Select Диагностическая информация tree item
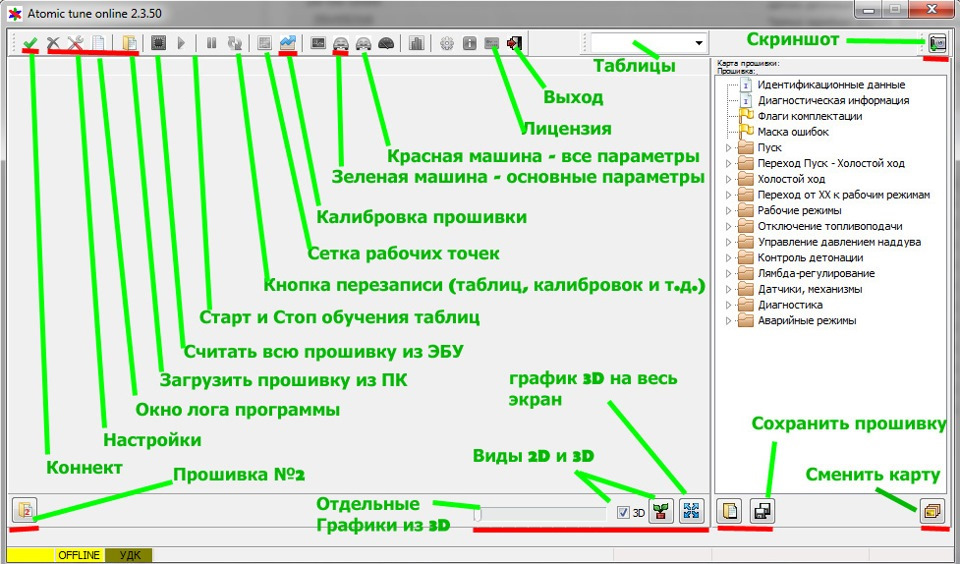The width and height of the screenshot is (960, 564). pyautogui.click(x=833, y=100)
